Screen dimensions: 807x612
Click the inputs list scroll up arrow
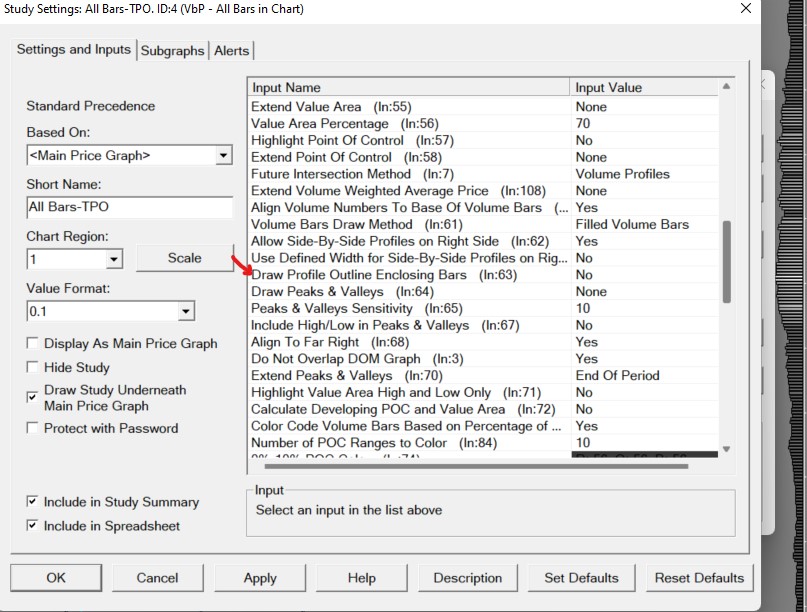(726, 86)
